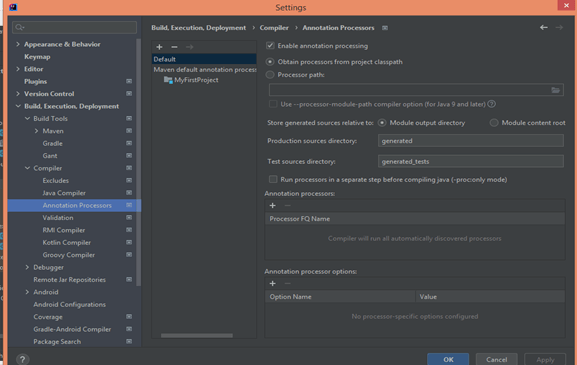Collapse the Compiler node
Viewport: 577px width, 365px height.
tap(27, 168)
